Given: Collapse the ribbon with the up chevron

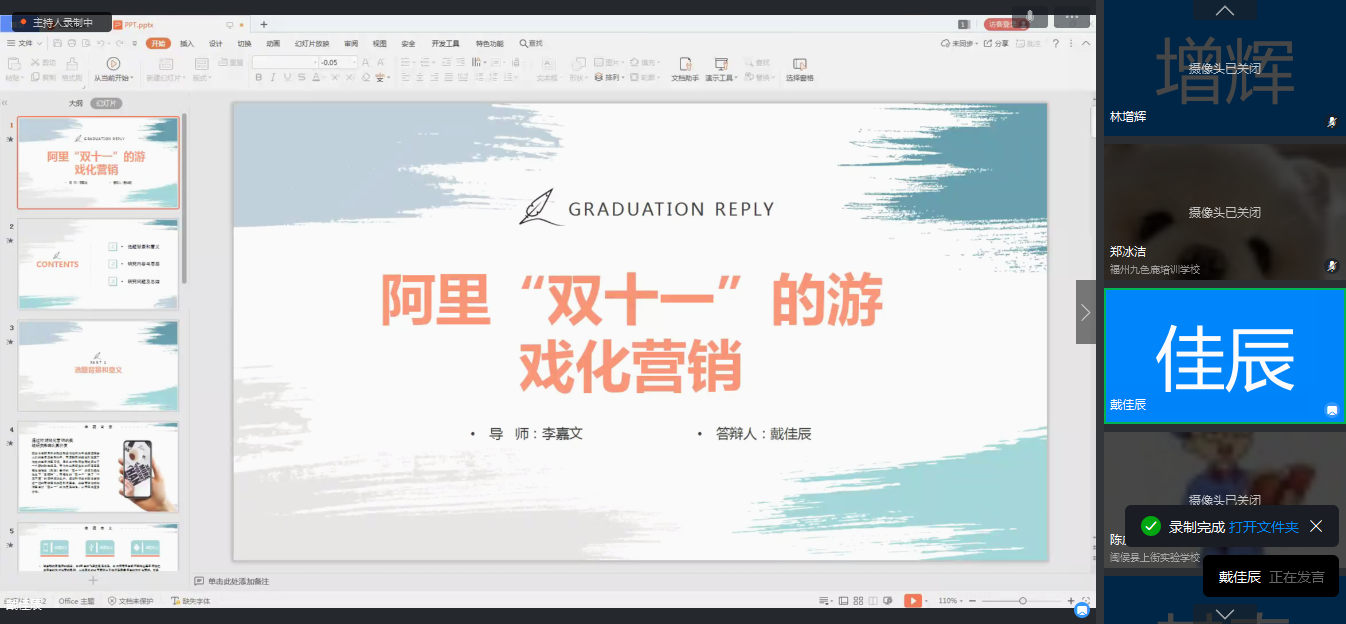Looking at the screenshot, I should coord(1087,44).
